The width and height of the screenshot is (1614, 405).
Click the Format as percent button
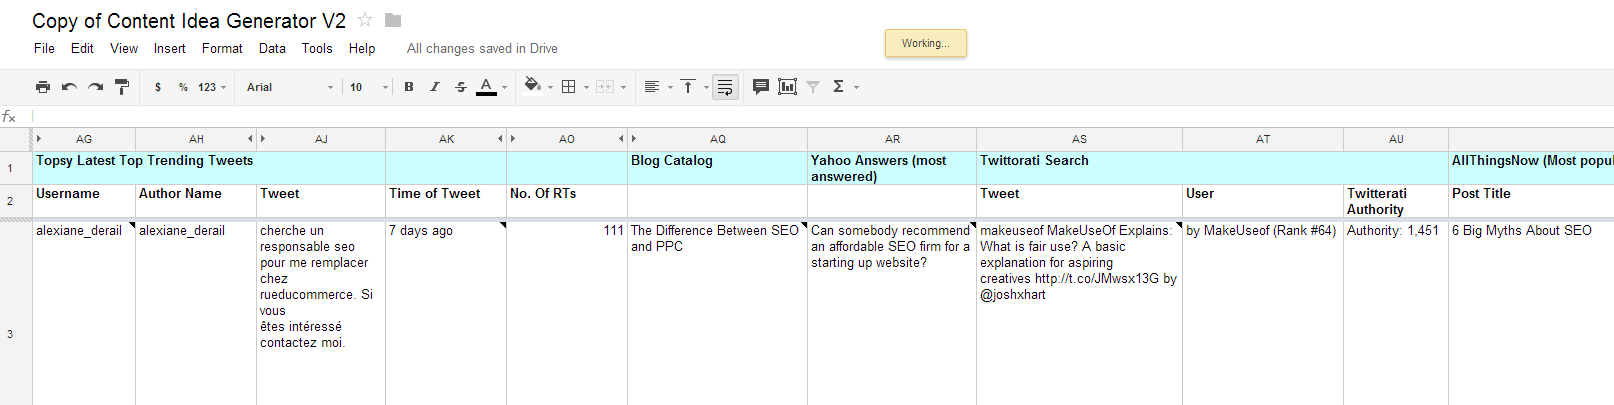(x=183, y=87)
